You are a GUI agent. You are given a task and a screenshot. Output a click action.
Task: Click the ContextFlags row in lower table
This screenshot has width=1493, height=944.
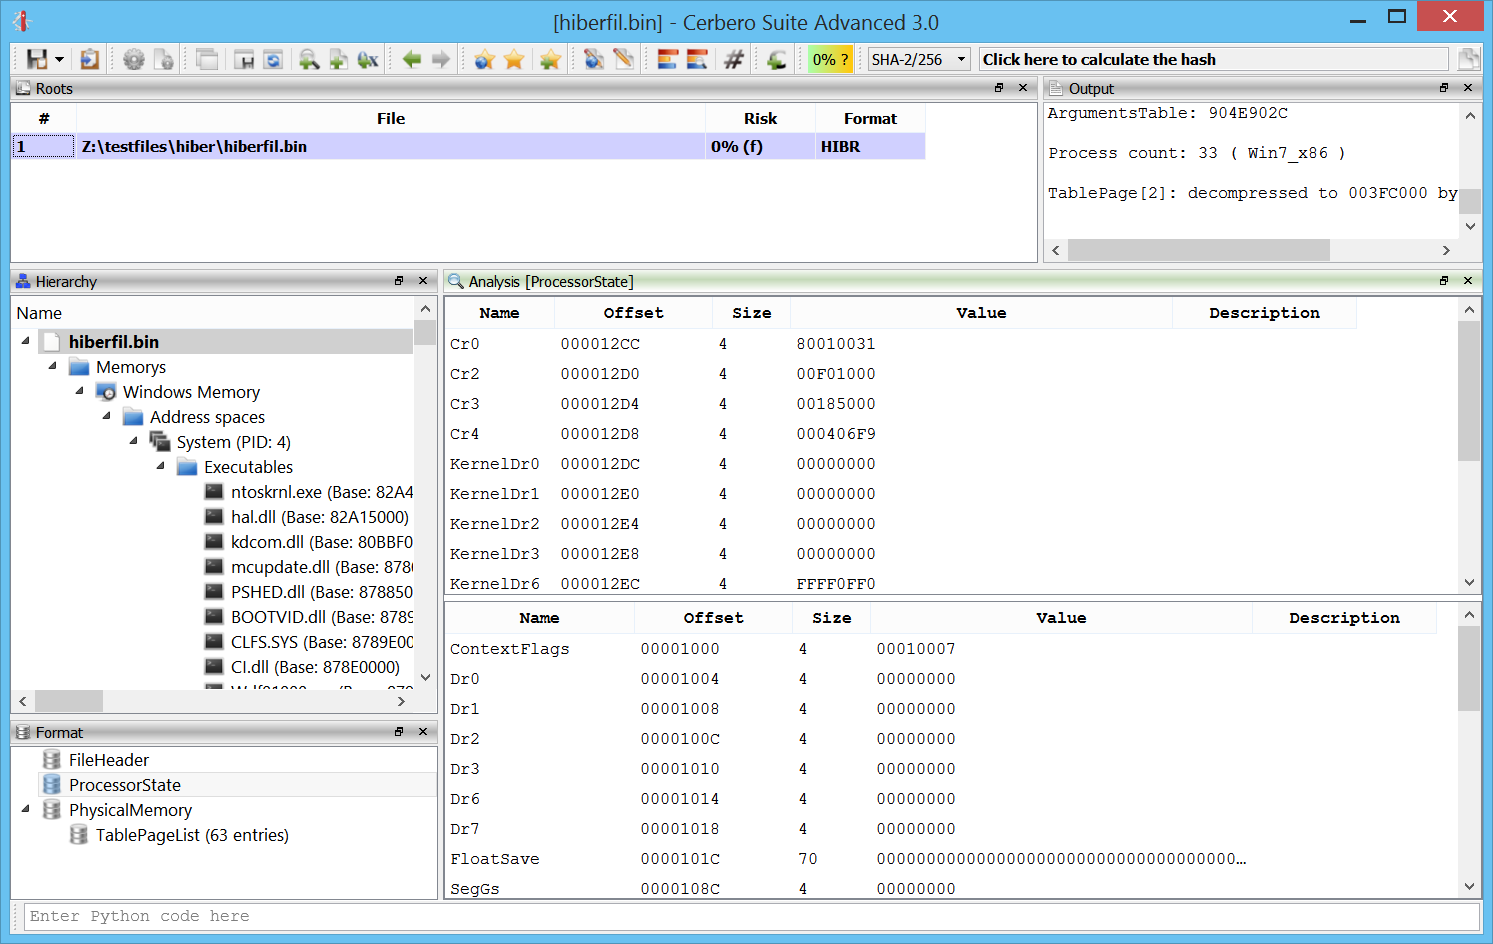pyautogui.click(x=940, y=649)
